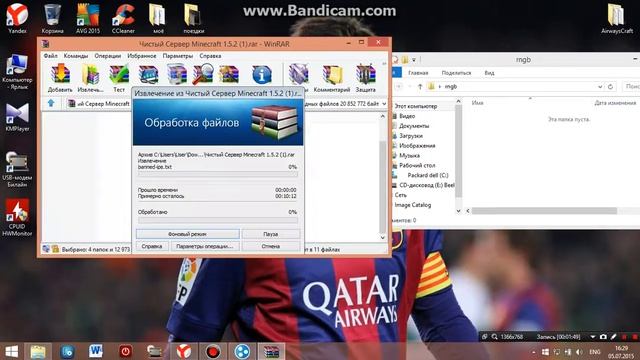This screenshot has width=640, height=360.
Task: Select Документы in Explorer navigation pane
Action: pyautogui.click(x=414, y=126)
